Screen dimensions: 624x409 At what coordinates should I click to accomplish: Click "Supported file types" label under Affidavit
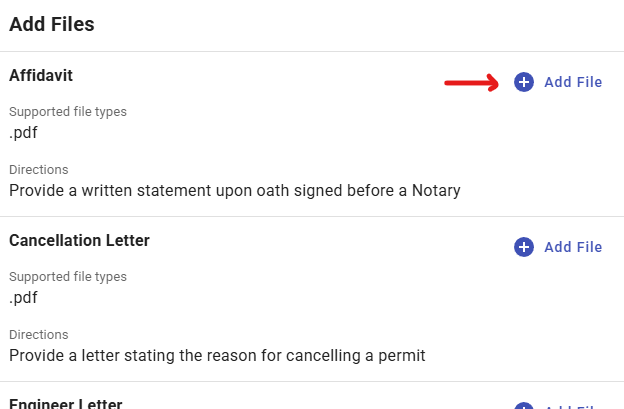point(68,112)
